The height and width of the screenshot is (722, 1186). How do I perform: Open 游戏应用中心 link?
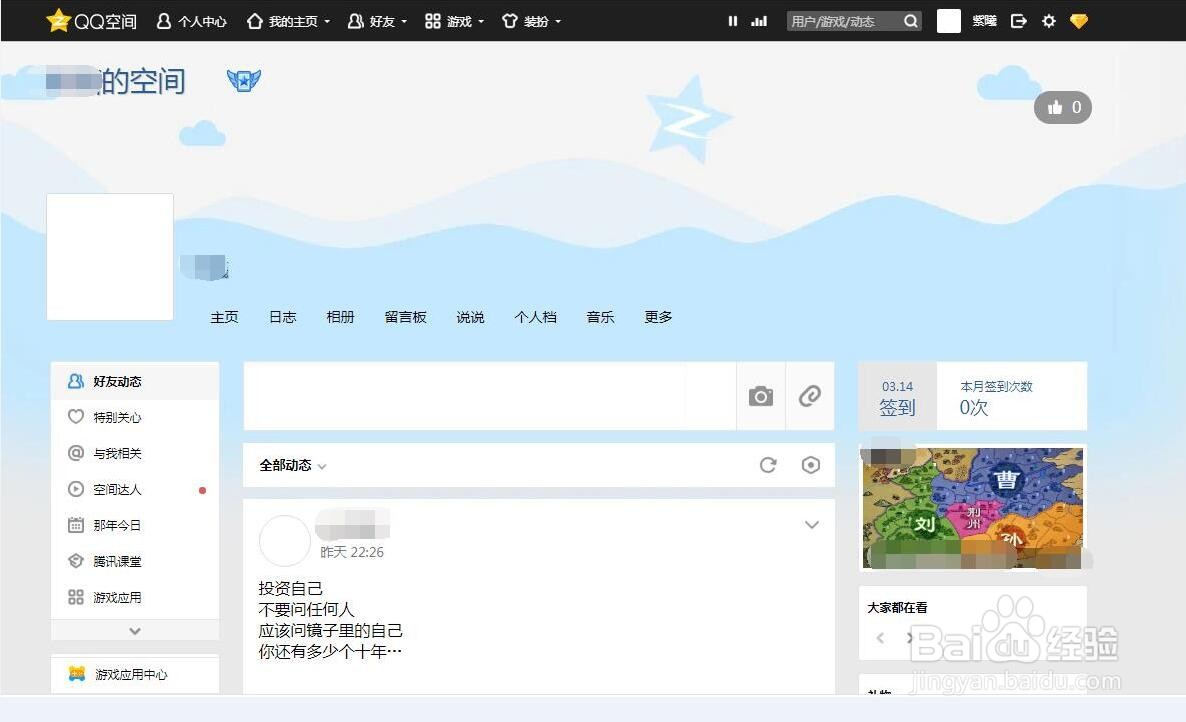point(130,674)
